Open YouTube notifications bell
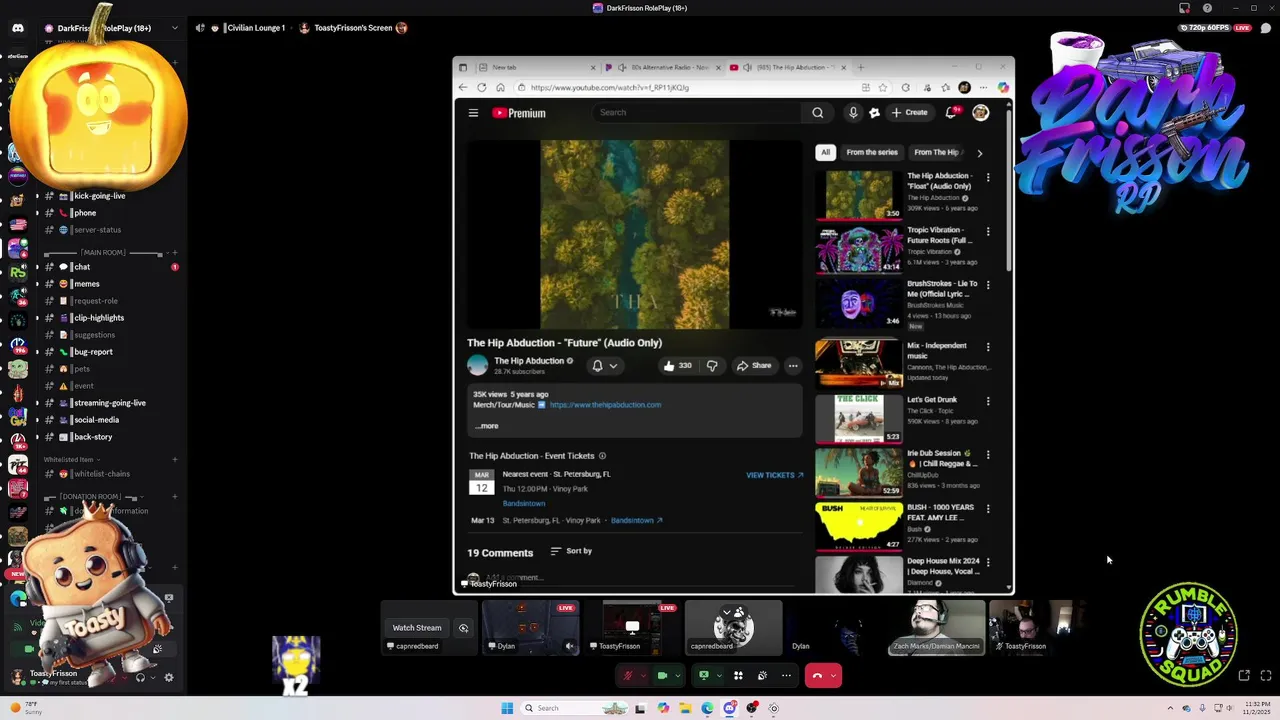 point(951,113)
